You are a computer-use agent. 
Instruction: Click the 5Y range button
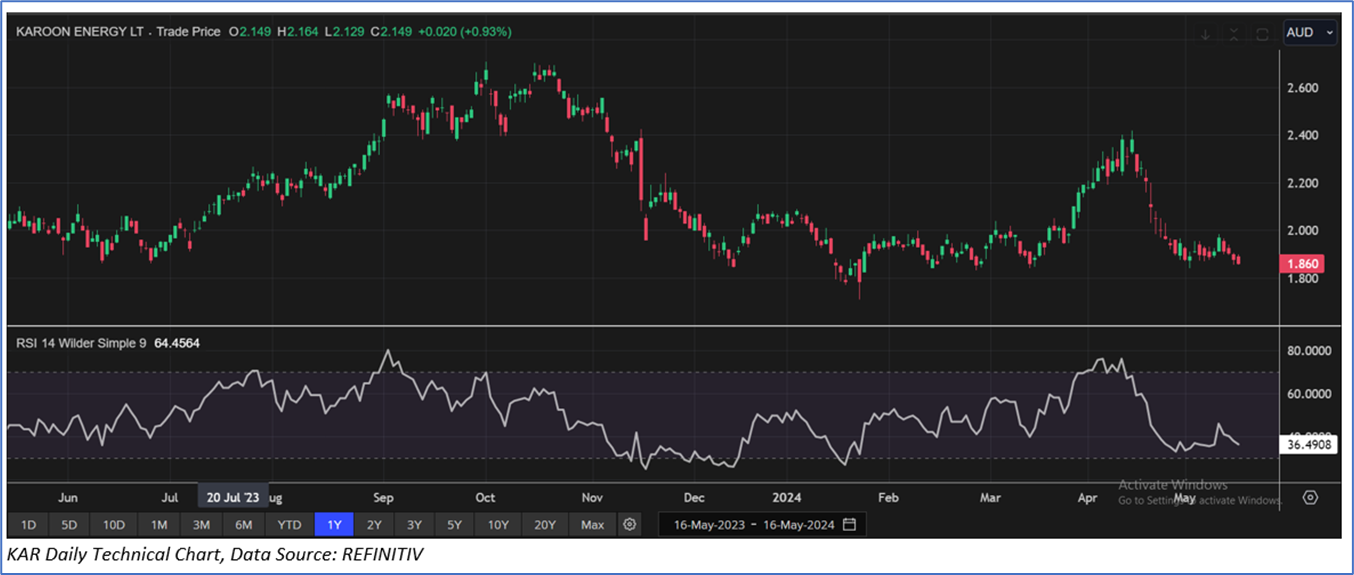454,524
